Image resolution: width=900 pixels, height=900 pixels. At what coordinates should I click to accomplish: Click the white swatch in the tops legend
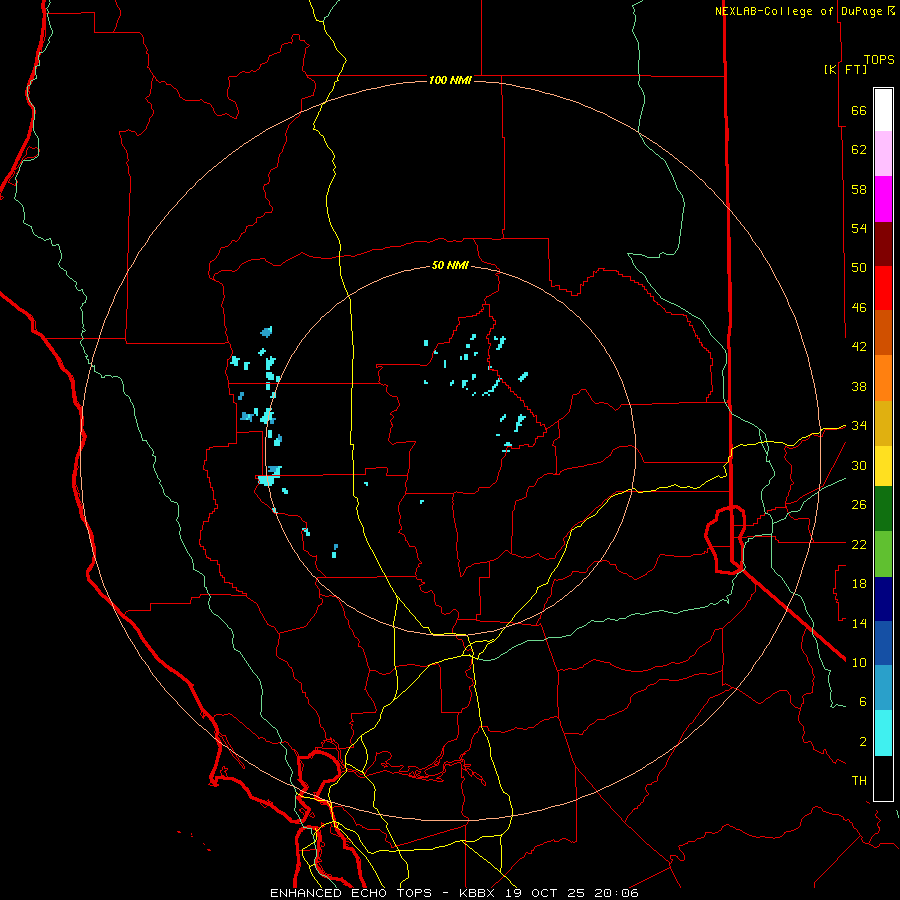coord(883,110)
